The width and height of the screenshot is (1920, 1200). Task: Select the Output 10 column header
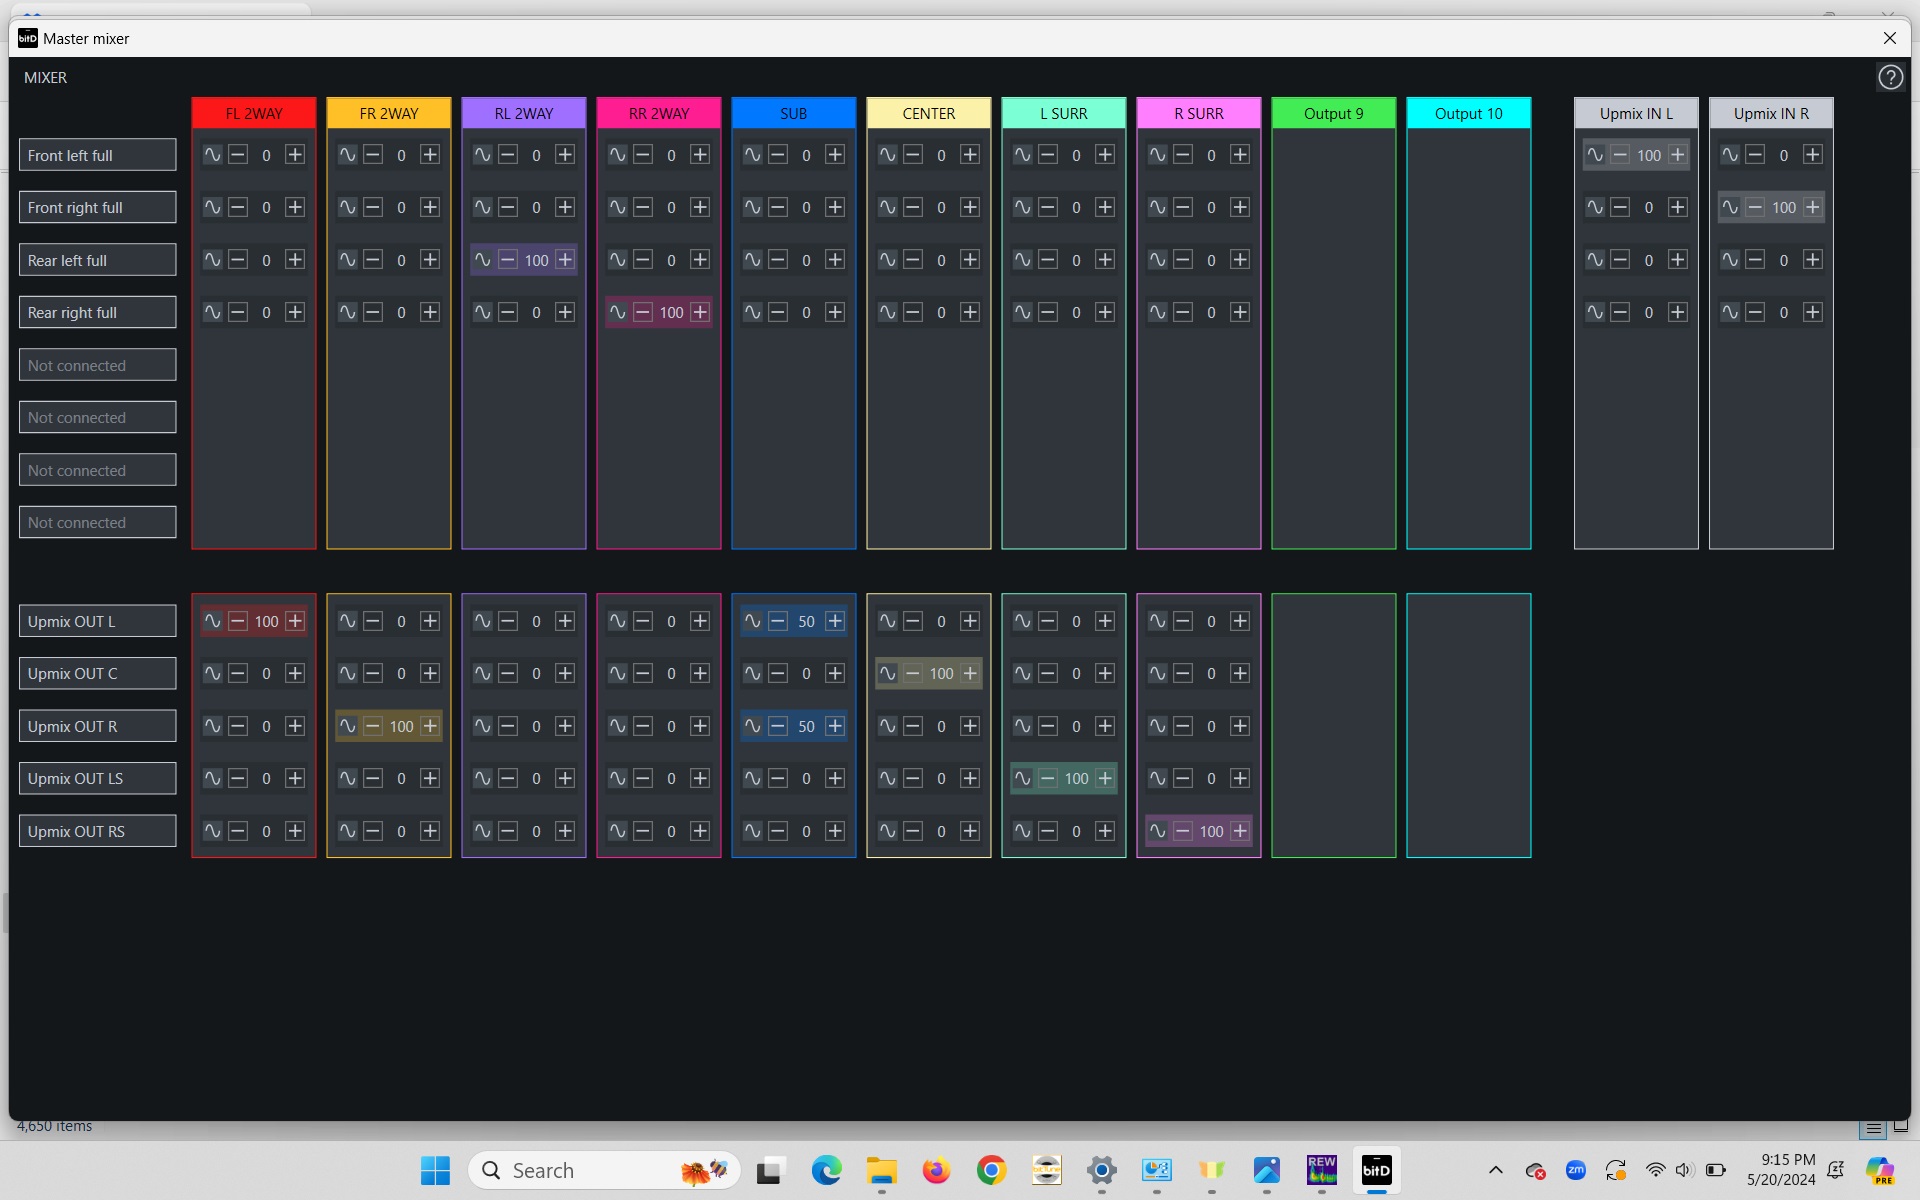point(1469,113)
